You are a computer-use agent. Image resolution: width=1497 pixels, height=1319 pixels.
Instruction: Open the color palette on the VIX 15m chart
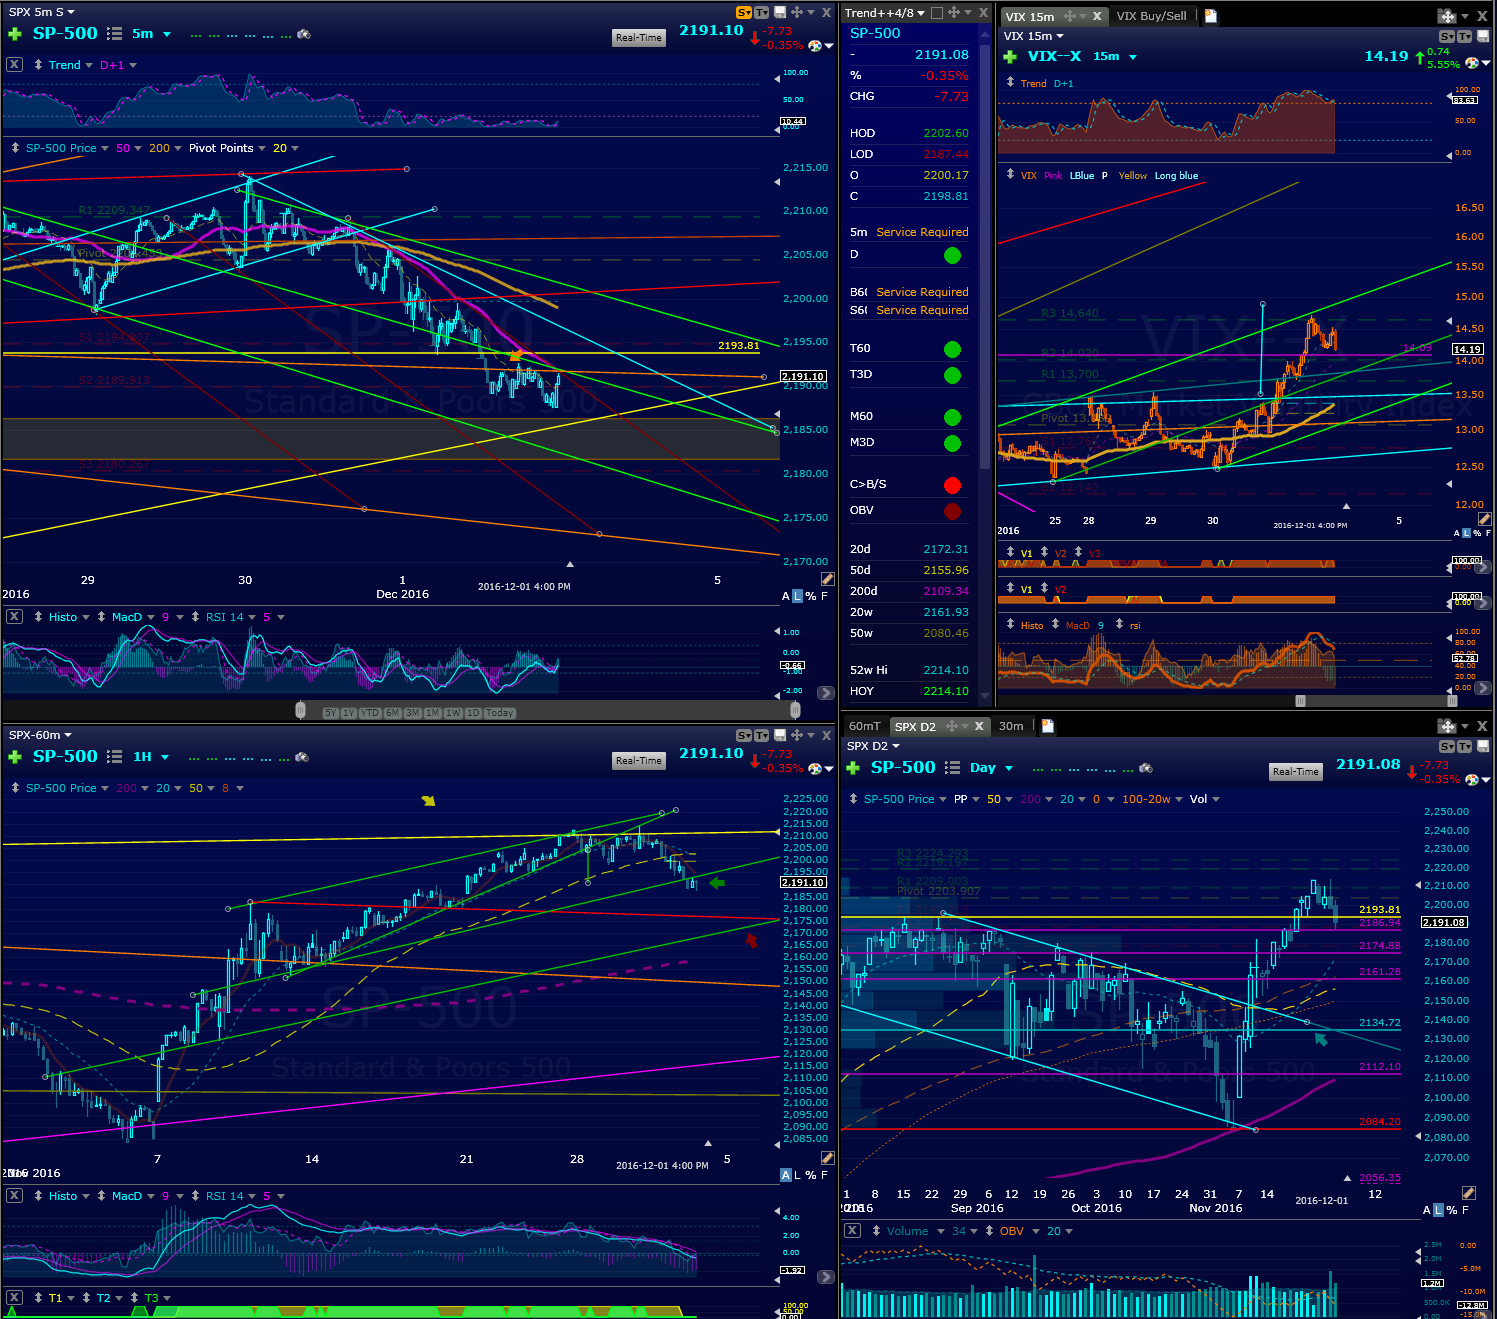point(1472,63)
